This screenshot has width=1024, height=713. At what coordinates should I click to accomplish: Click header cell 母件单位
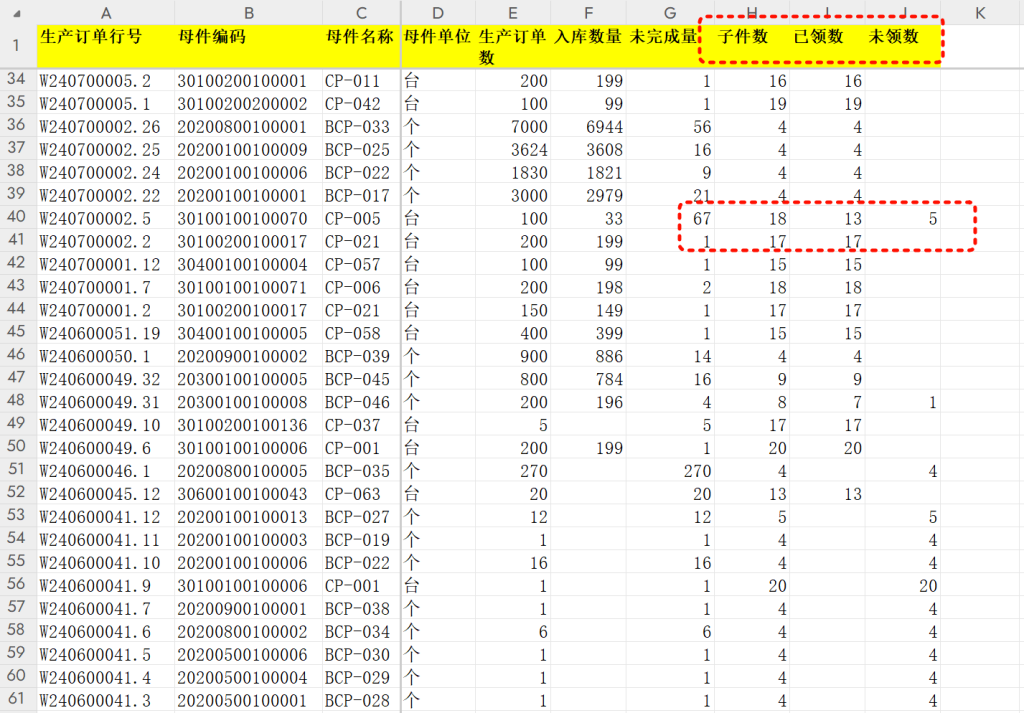pos(438,46)
